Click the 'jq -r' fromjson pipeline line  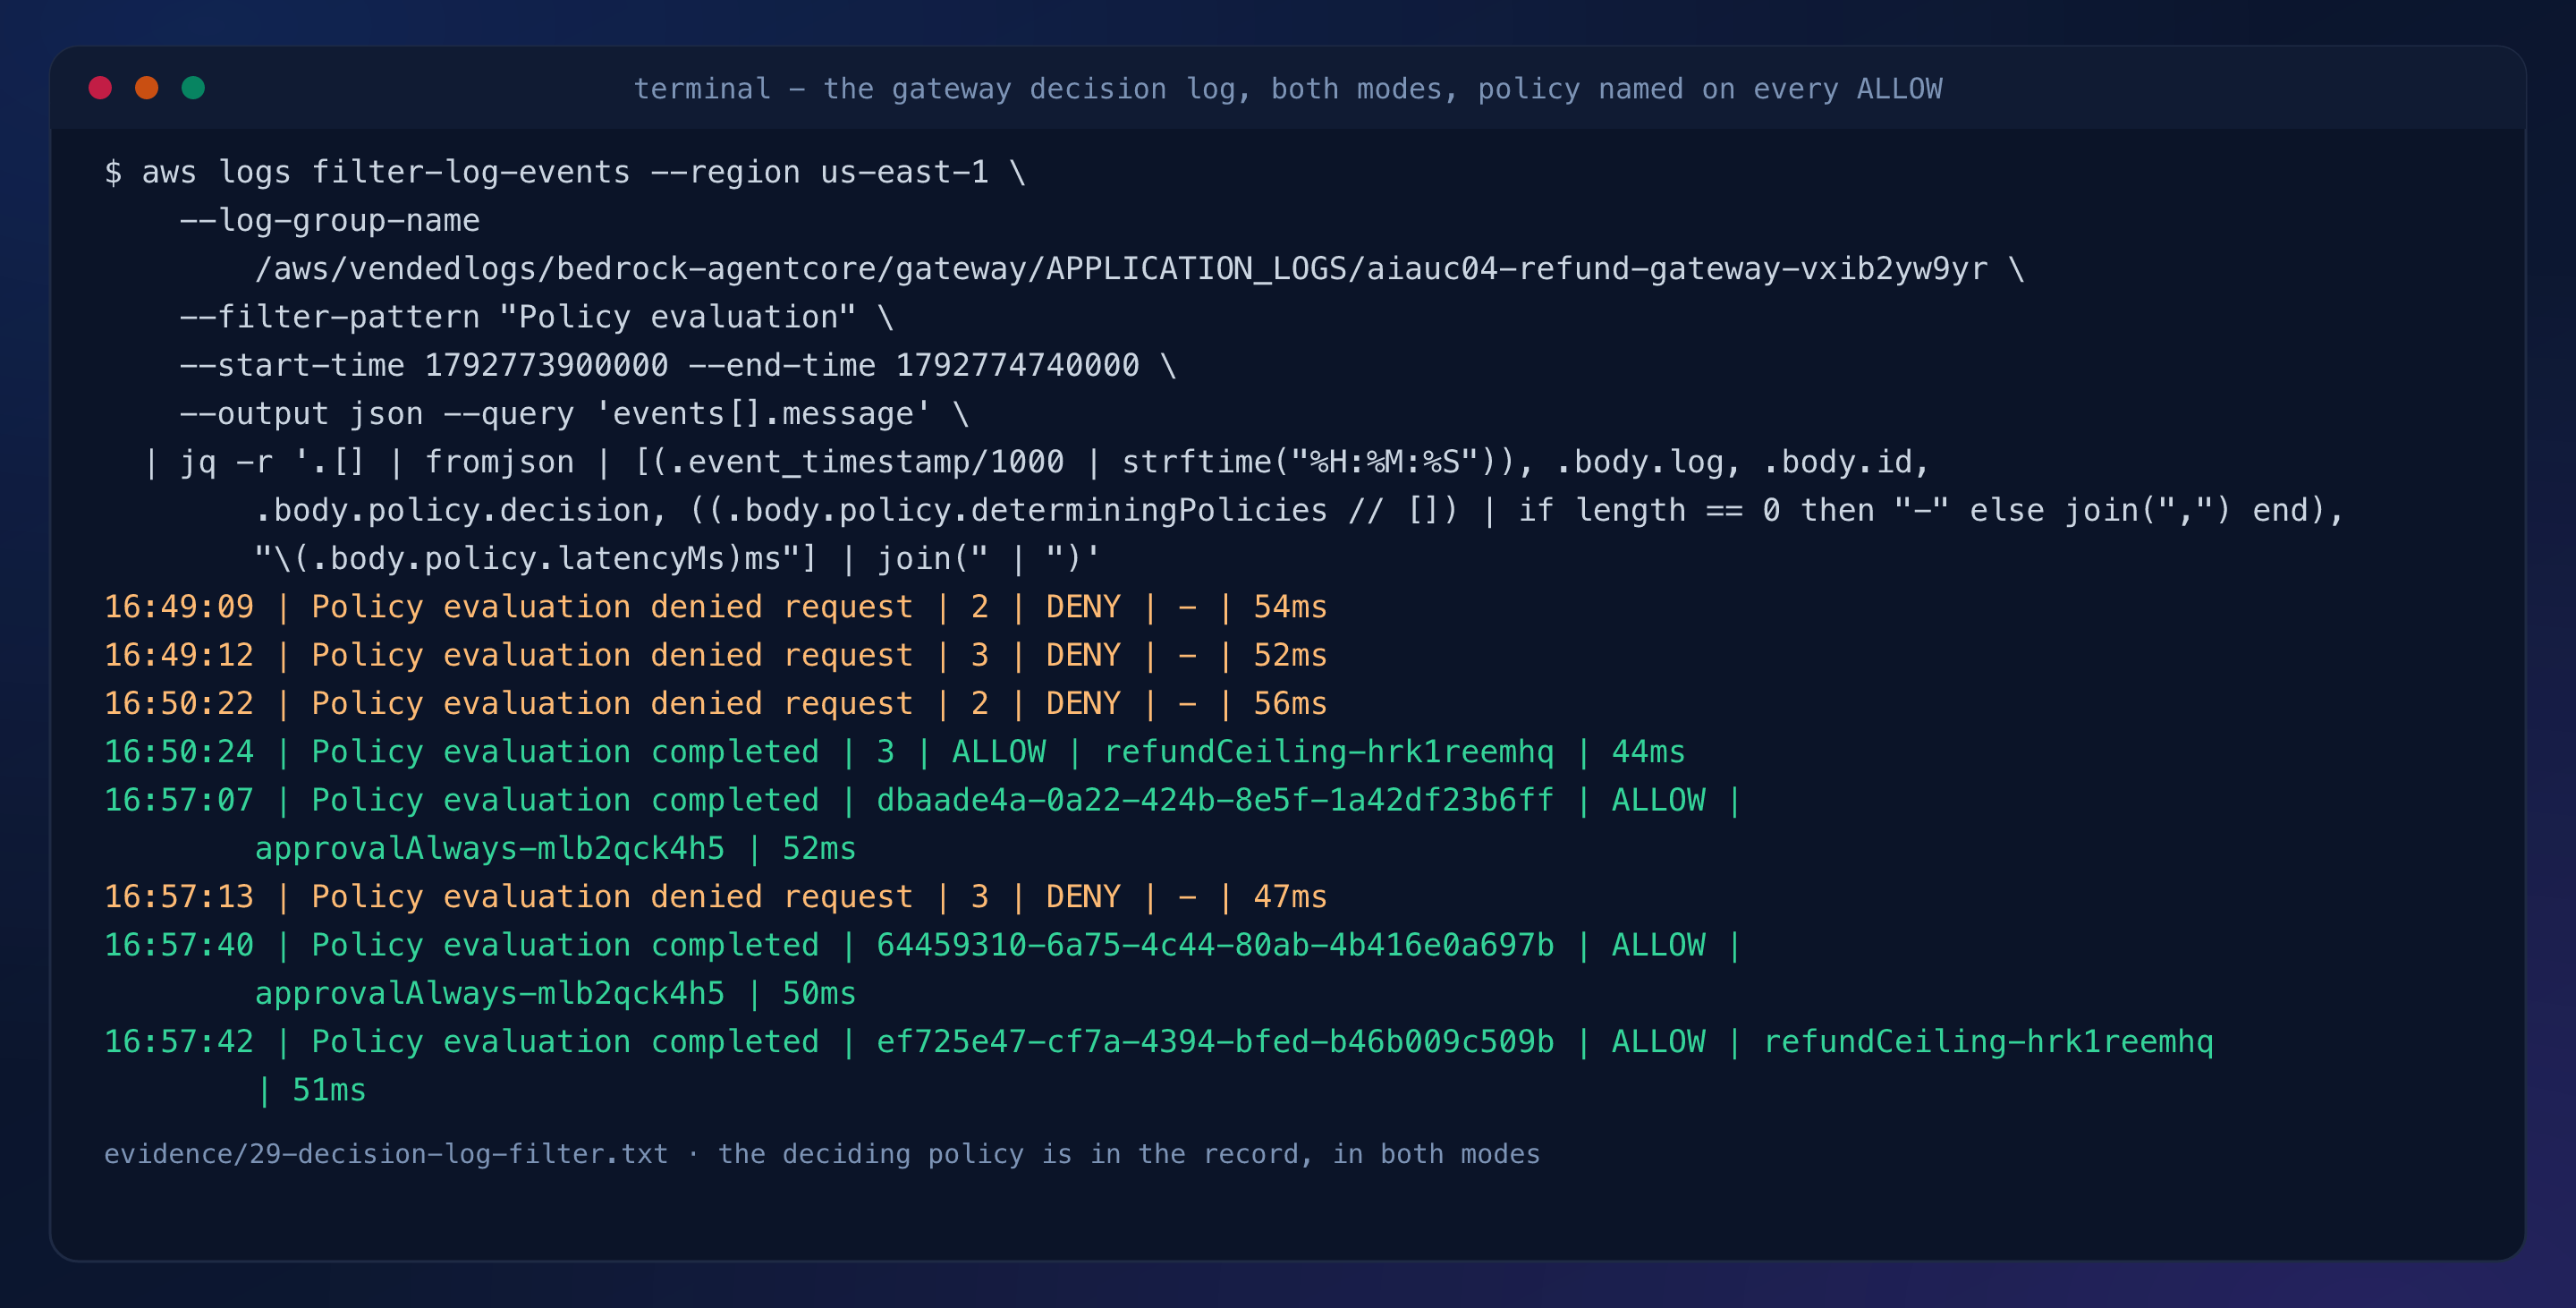1035,462
